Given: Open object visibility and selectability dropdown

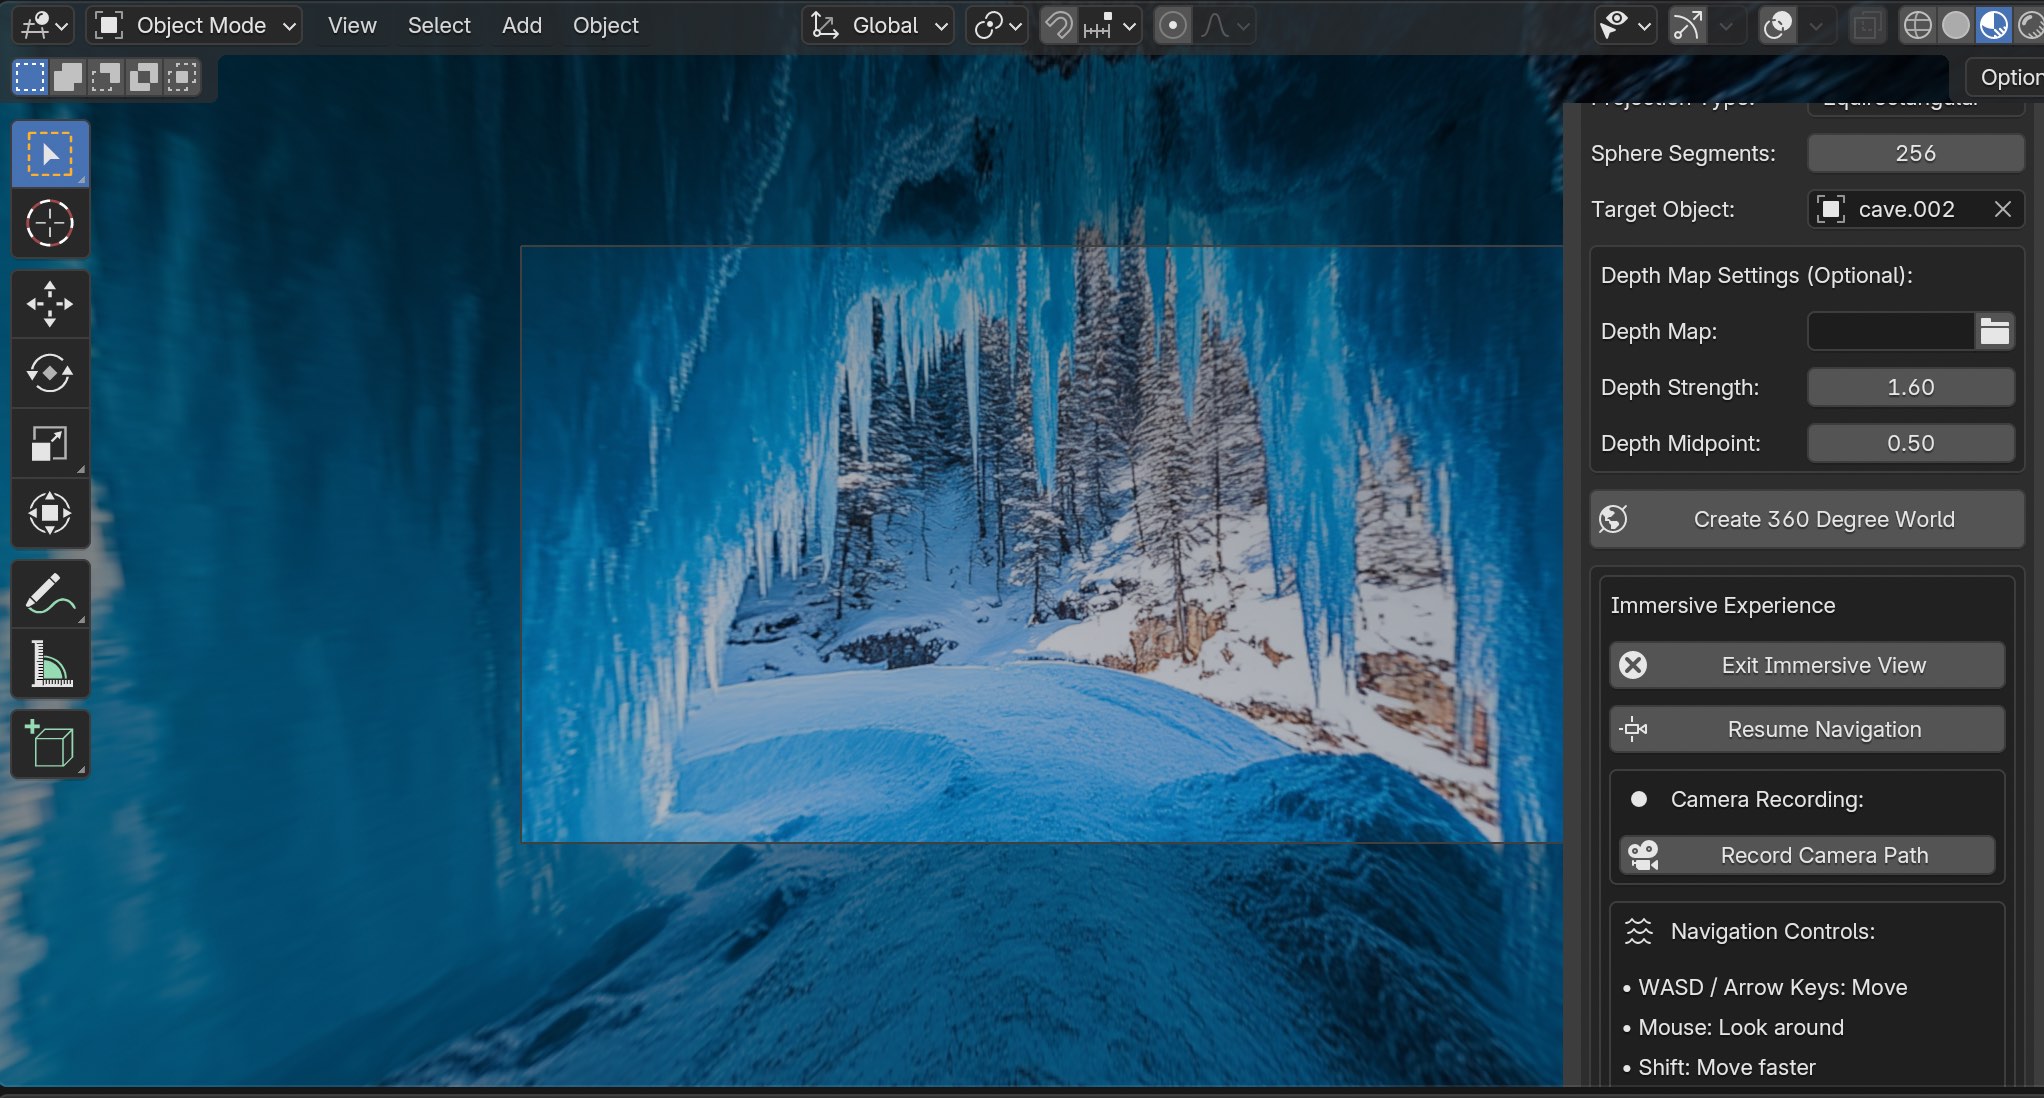Looking at the screenshot, I should [1625, 25].
